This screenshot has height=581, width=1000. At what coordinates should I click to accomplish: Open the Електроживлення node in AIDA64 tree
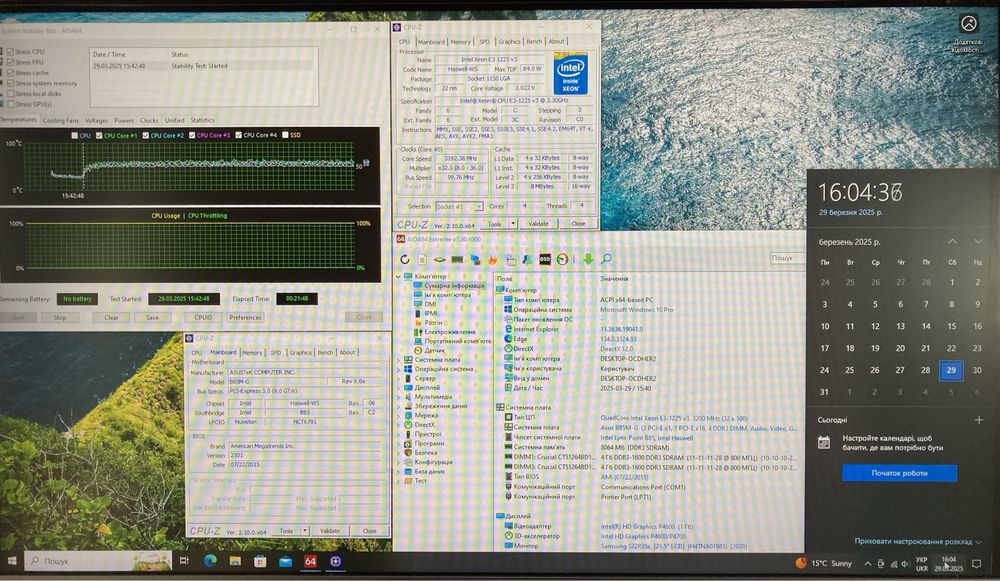450,332
